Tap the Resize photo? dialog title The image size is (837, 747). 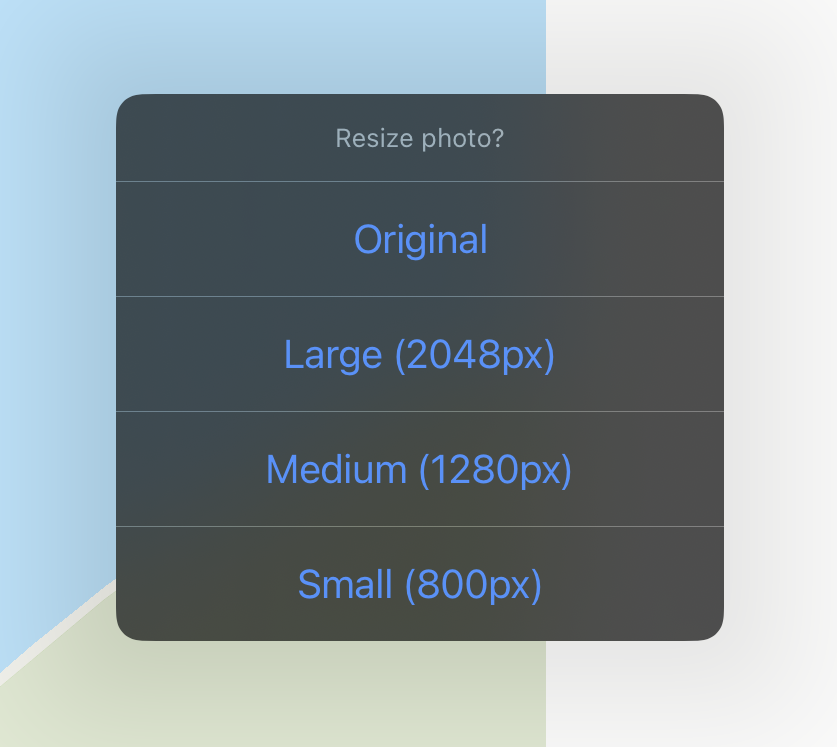tap(419, 139)
